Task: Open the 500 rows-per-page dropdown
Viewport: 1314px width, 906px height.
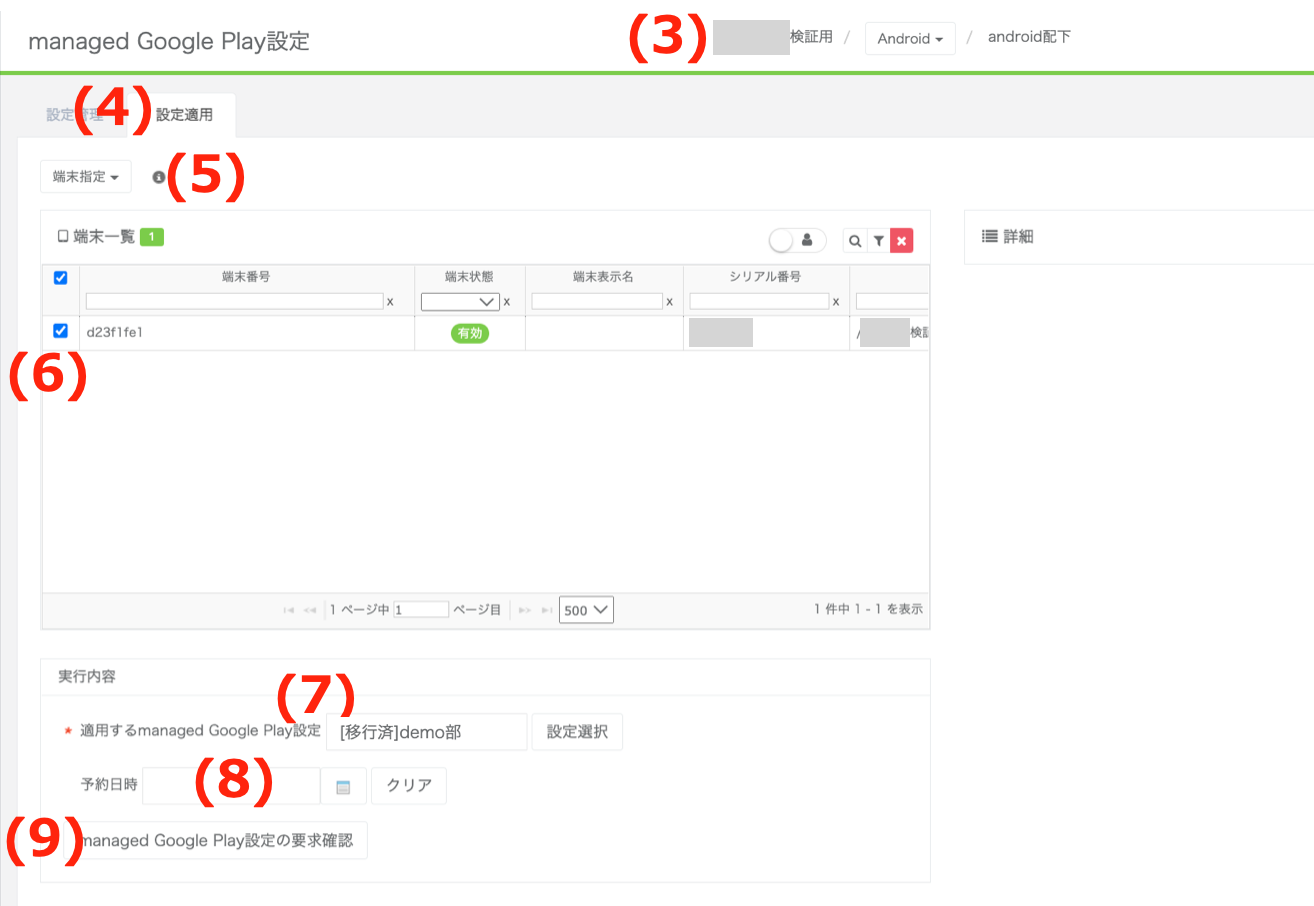Action: point(586,609)
